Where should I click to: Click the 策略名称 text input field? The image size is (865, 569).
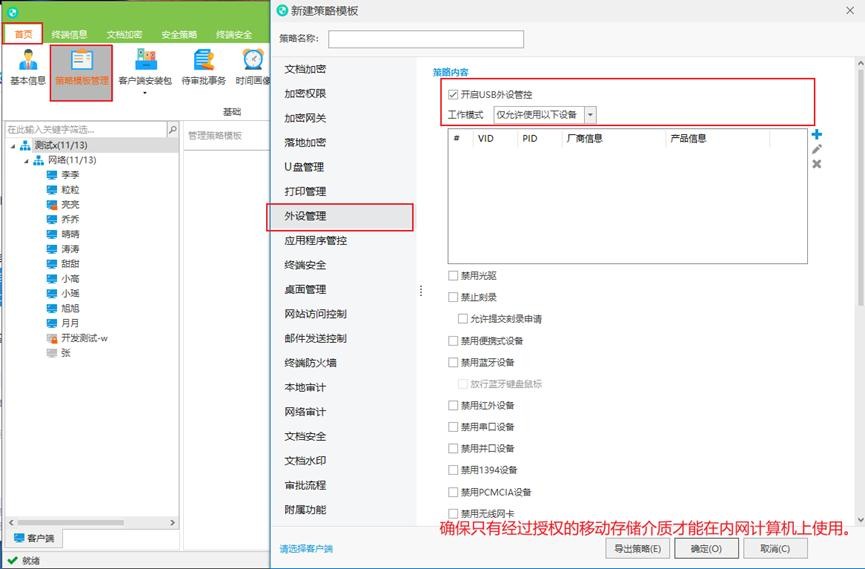click(425, 39)
